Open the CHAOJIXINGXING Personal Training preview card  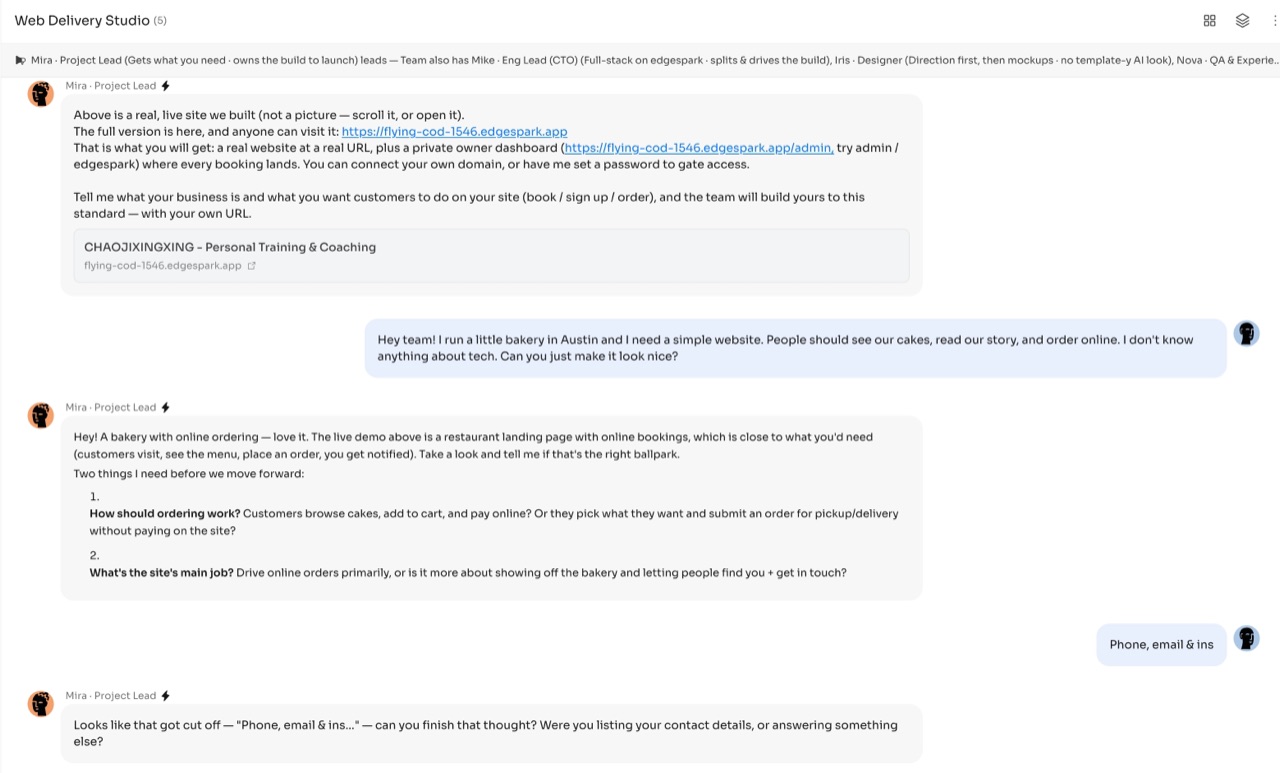coord(491,256)
